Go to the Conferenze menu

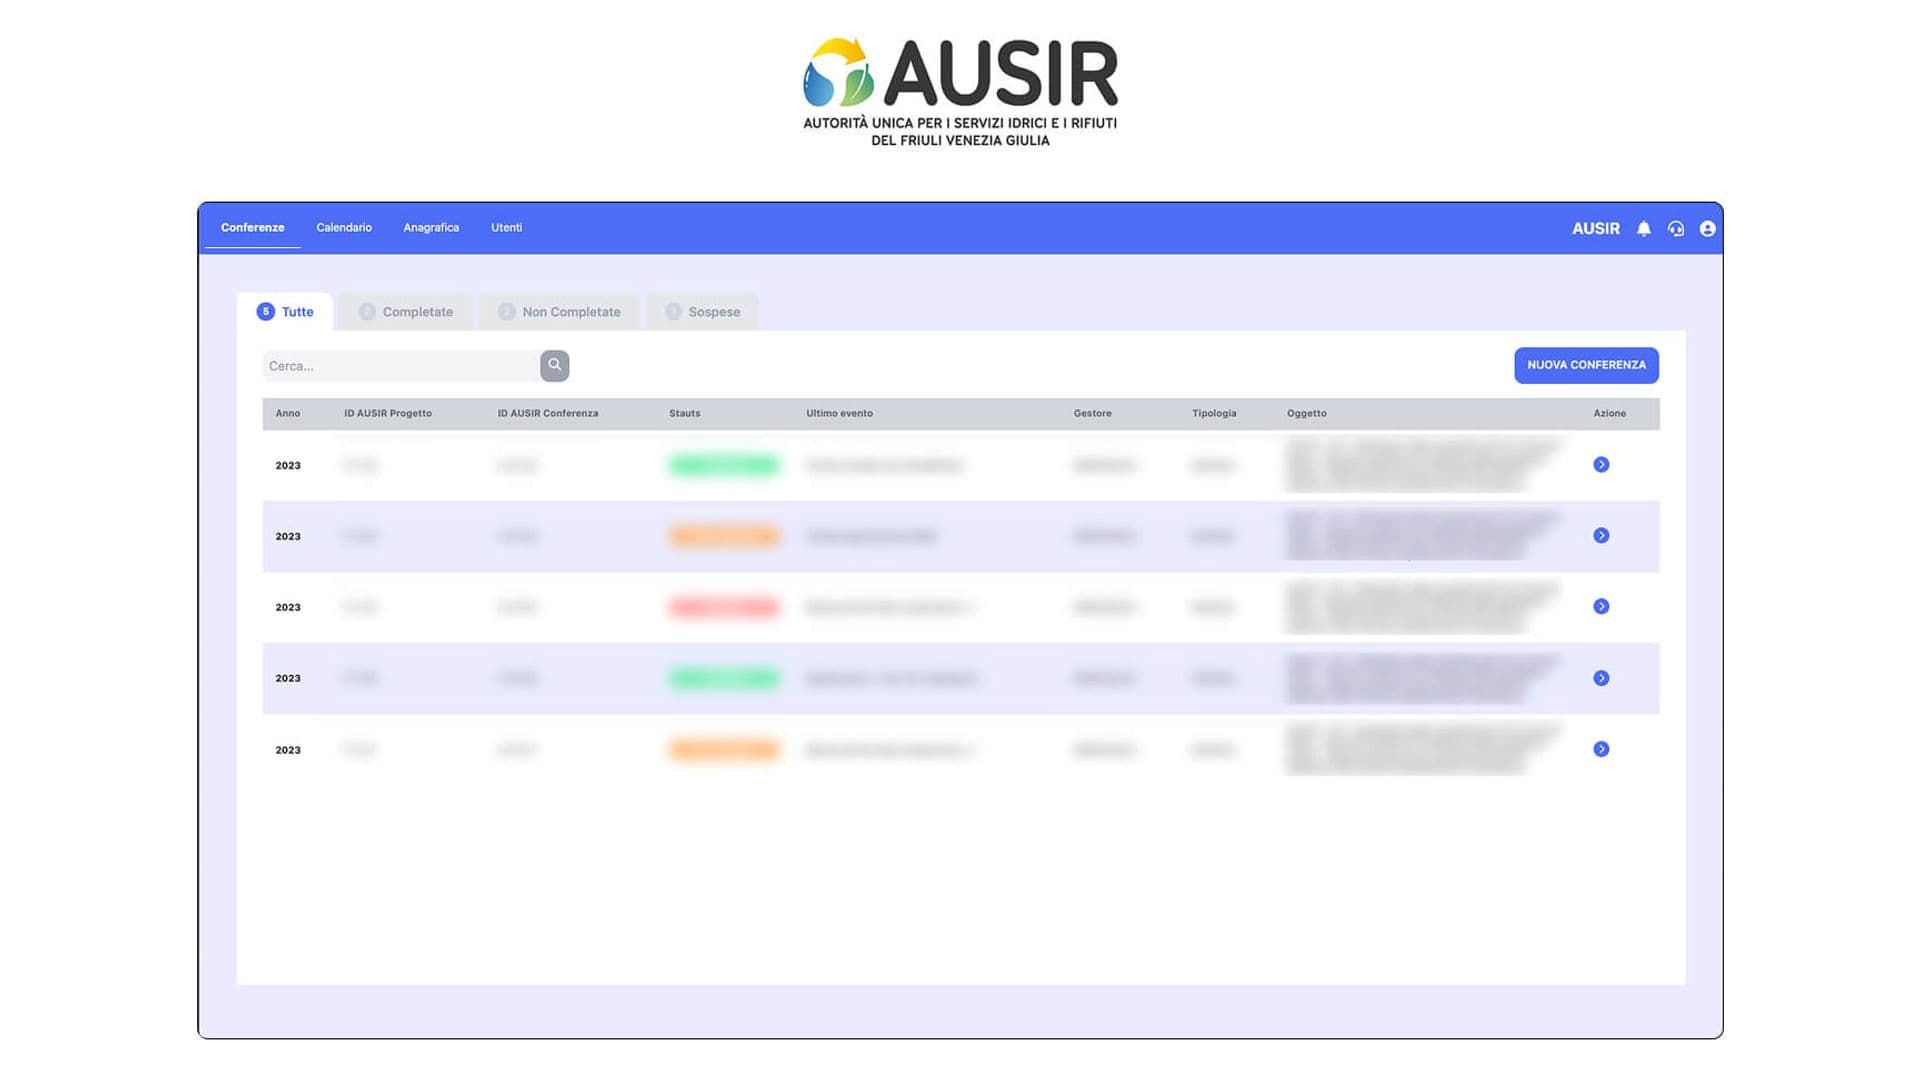tap(252, 228)
